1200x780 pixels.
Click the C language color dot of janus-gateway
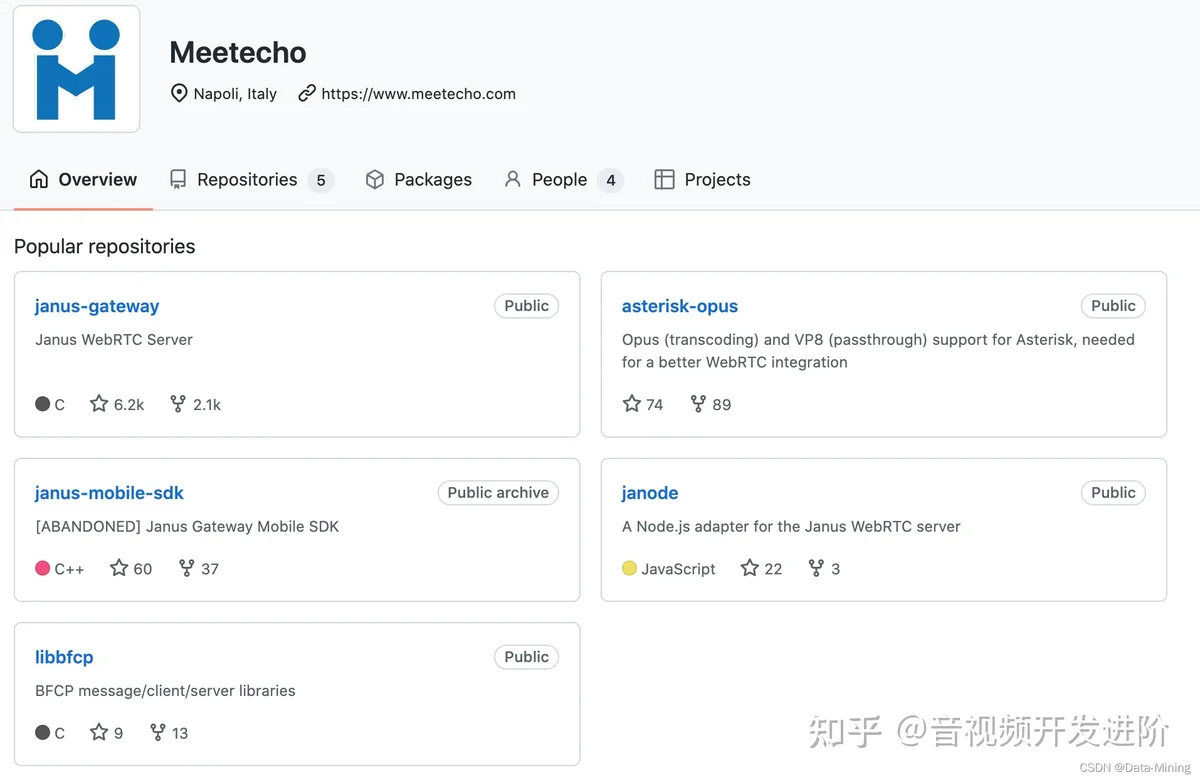tap(43, 404)
